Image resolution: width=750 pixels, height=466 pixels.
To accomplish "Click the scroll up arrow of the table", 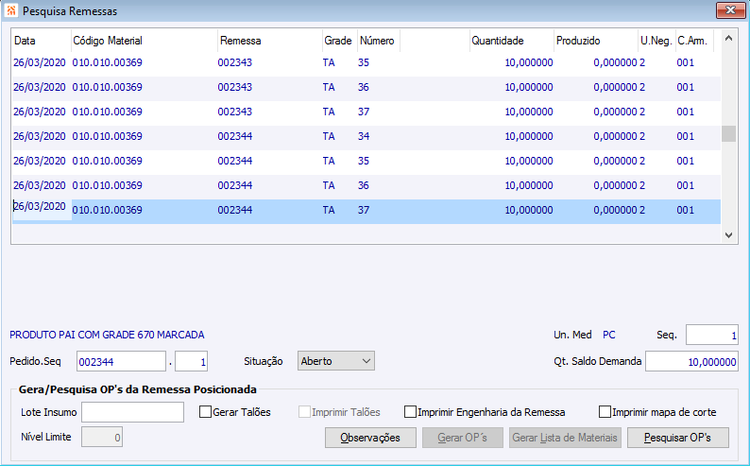I will (728, 38).
